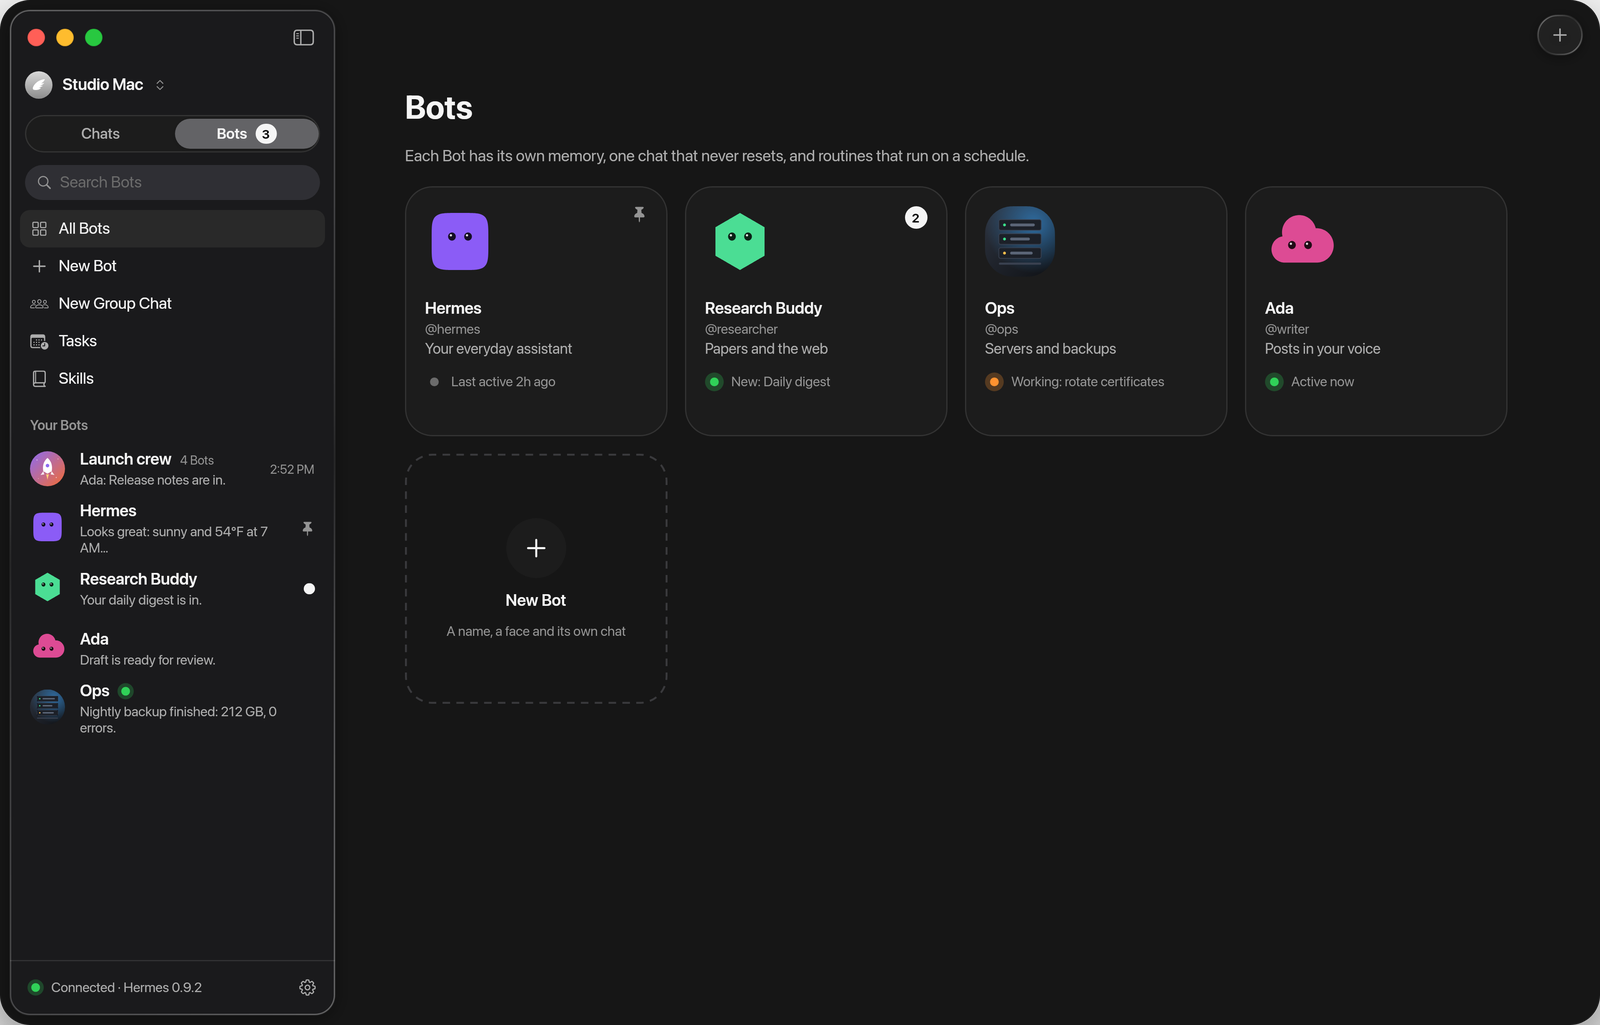Click the New Bot label in dashed card
This screenshot has height=1025, width=1600.
coord(536,600)
